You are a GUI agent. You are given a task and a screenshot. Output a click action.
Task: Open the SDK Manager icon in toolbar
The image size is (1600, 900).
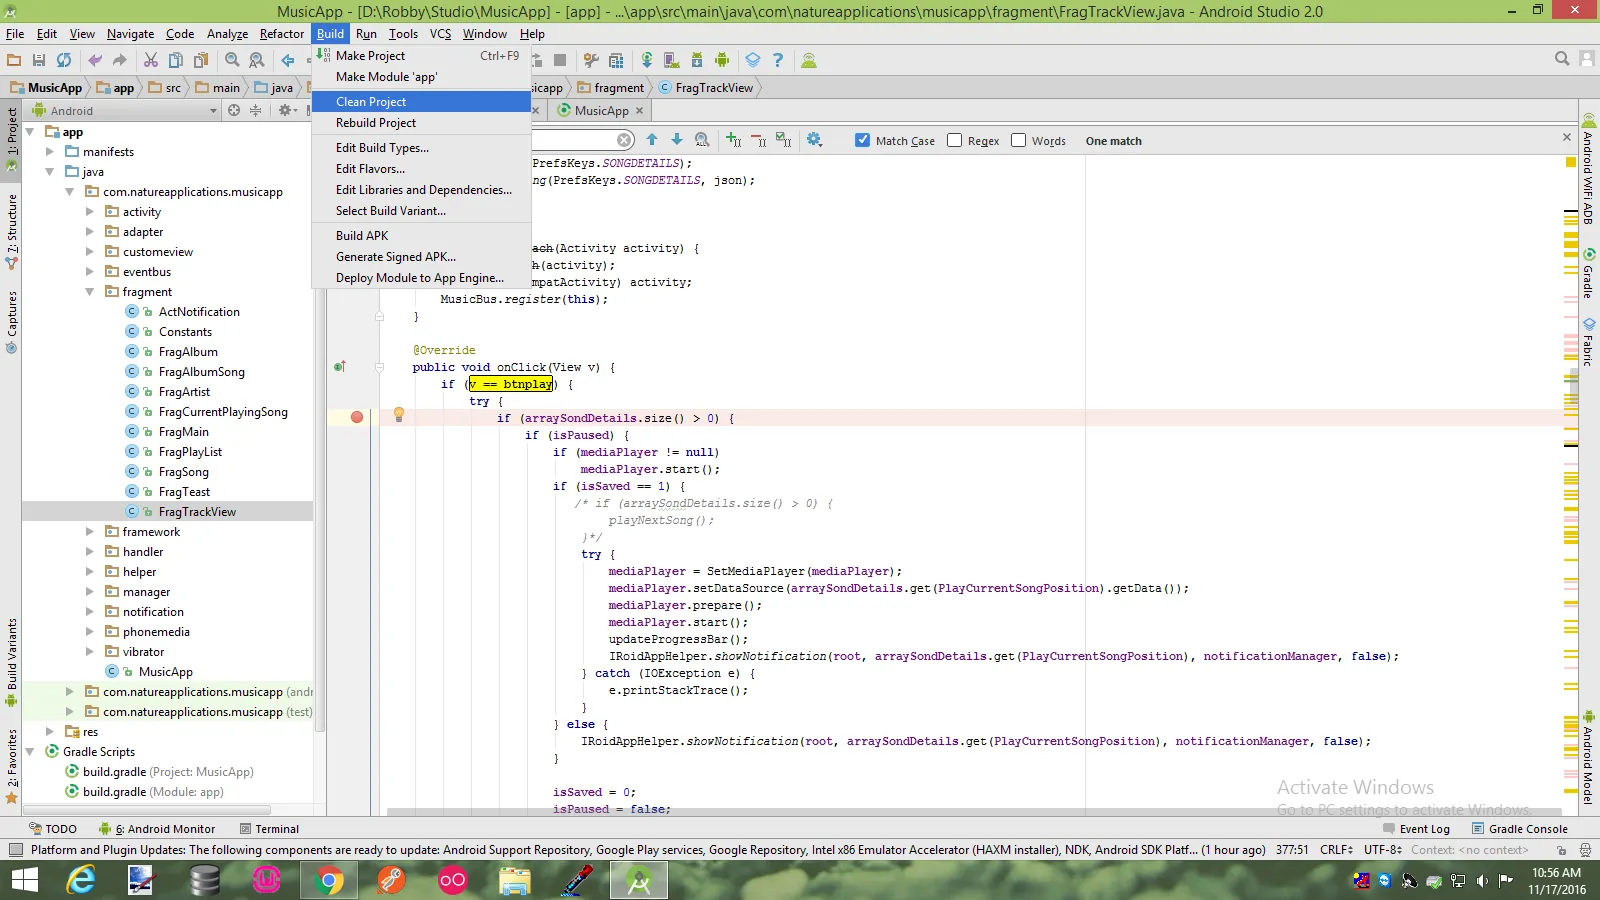pyautogui.click(x=697, y=61)
